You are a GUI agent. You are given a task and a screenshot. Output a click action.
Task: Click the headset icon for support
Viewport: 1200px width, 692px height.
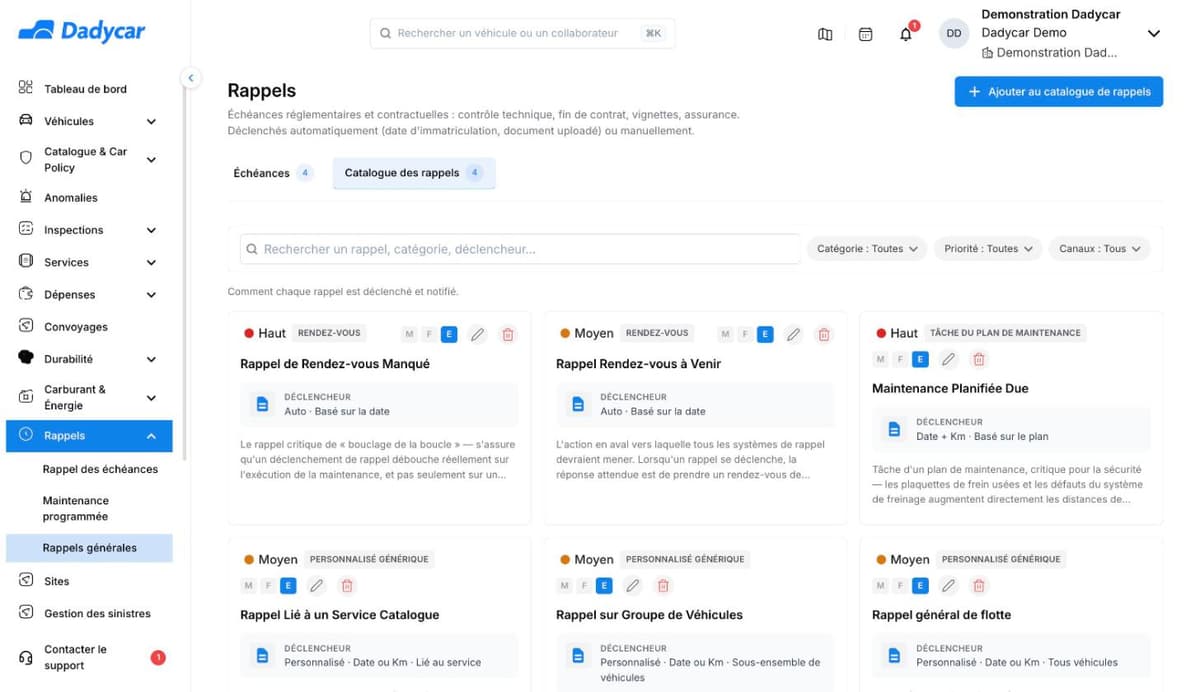26,657
